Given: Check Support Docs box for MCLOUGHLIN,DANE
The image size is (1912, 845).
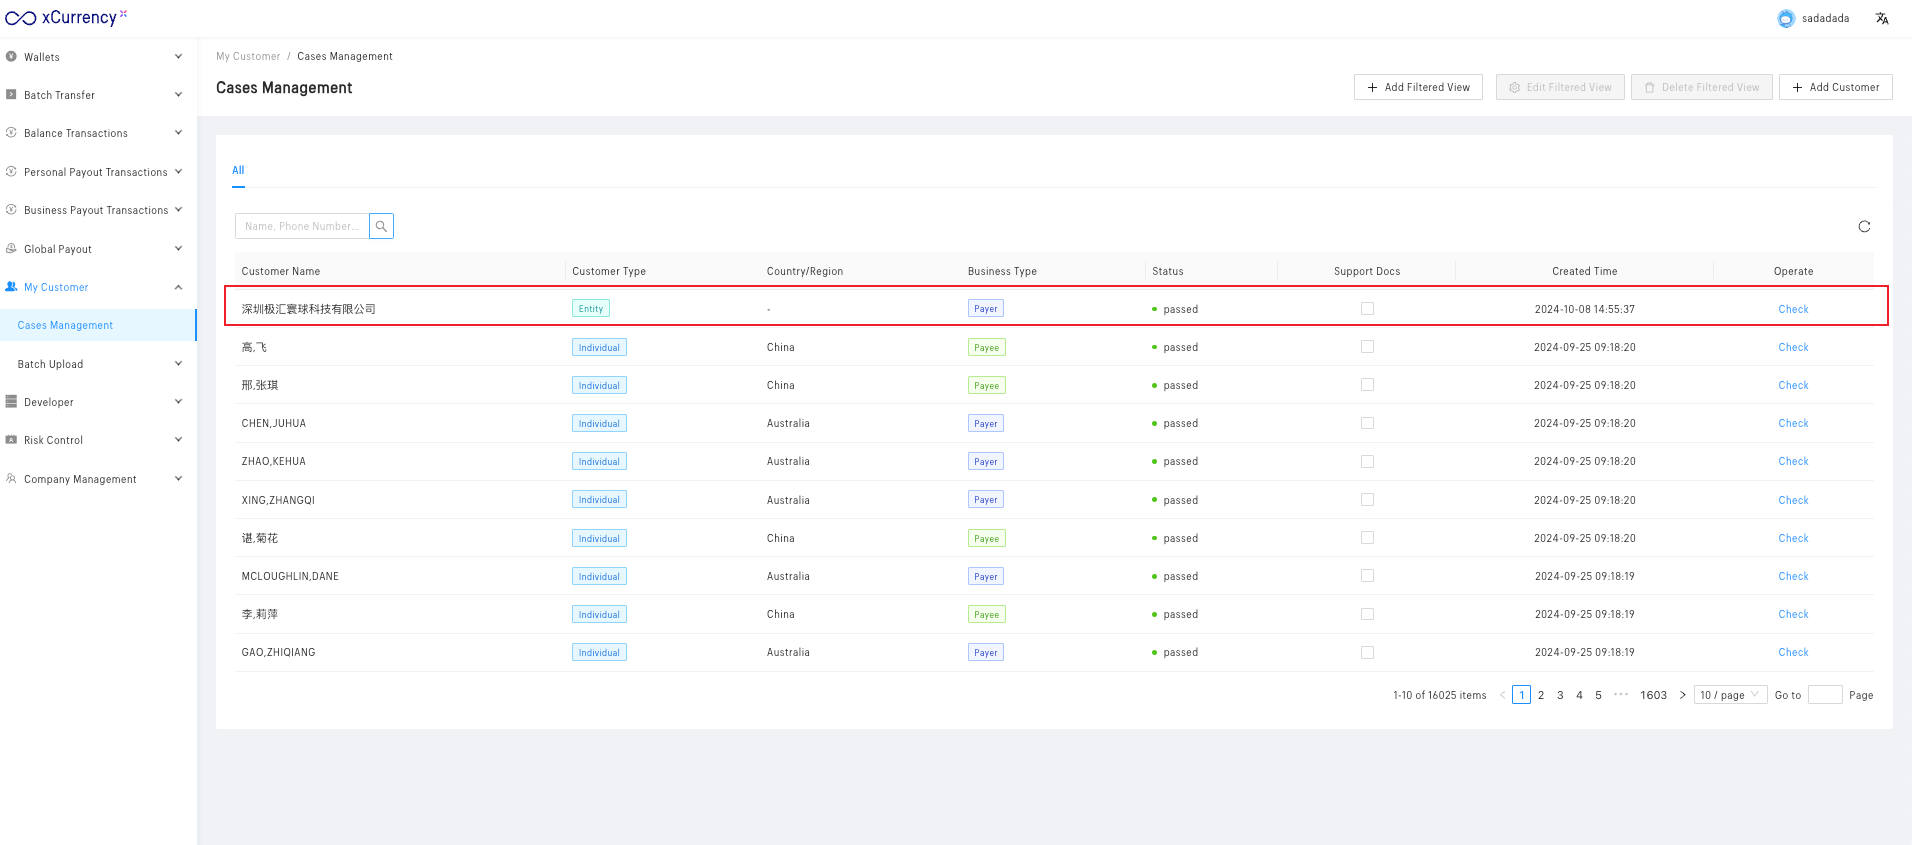Looking at the screenshot, I should click(x=1367, y=576).
